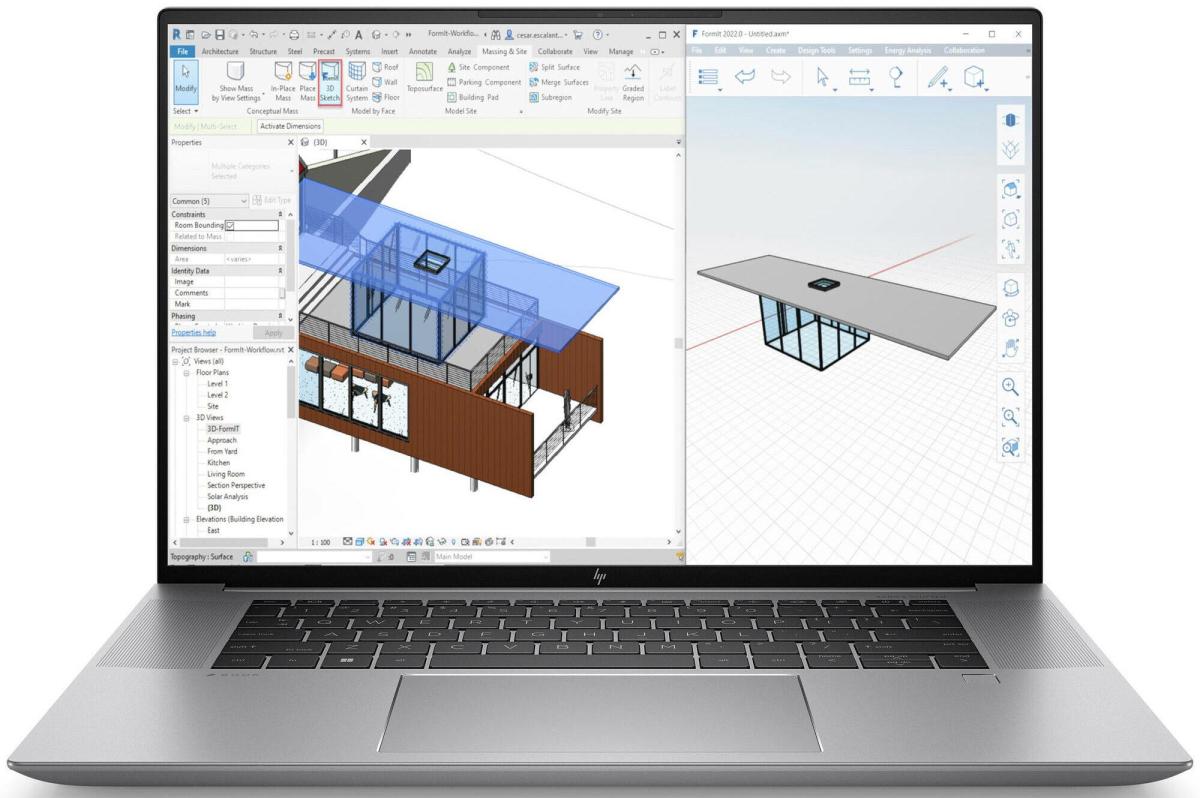Open FormIt measure tool
Viewport: 1200px width, 798px height.
pos(859,76)
